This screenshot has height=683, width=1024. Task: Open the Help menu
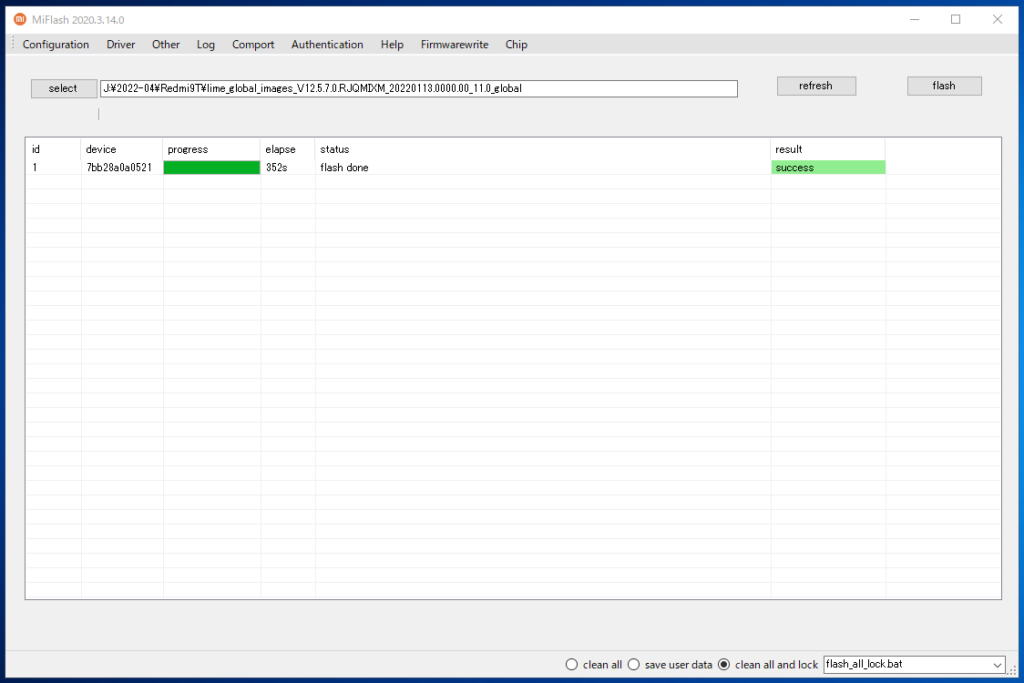pos(391,44)
